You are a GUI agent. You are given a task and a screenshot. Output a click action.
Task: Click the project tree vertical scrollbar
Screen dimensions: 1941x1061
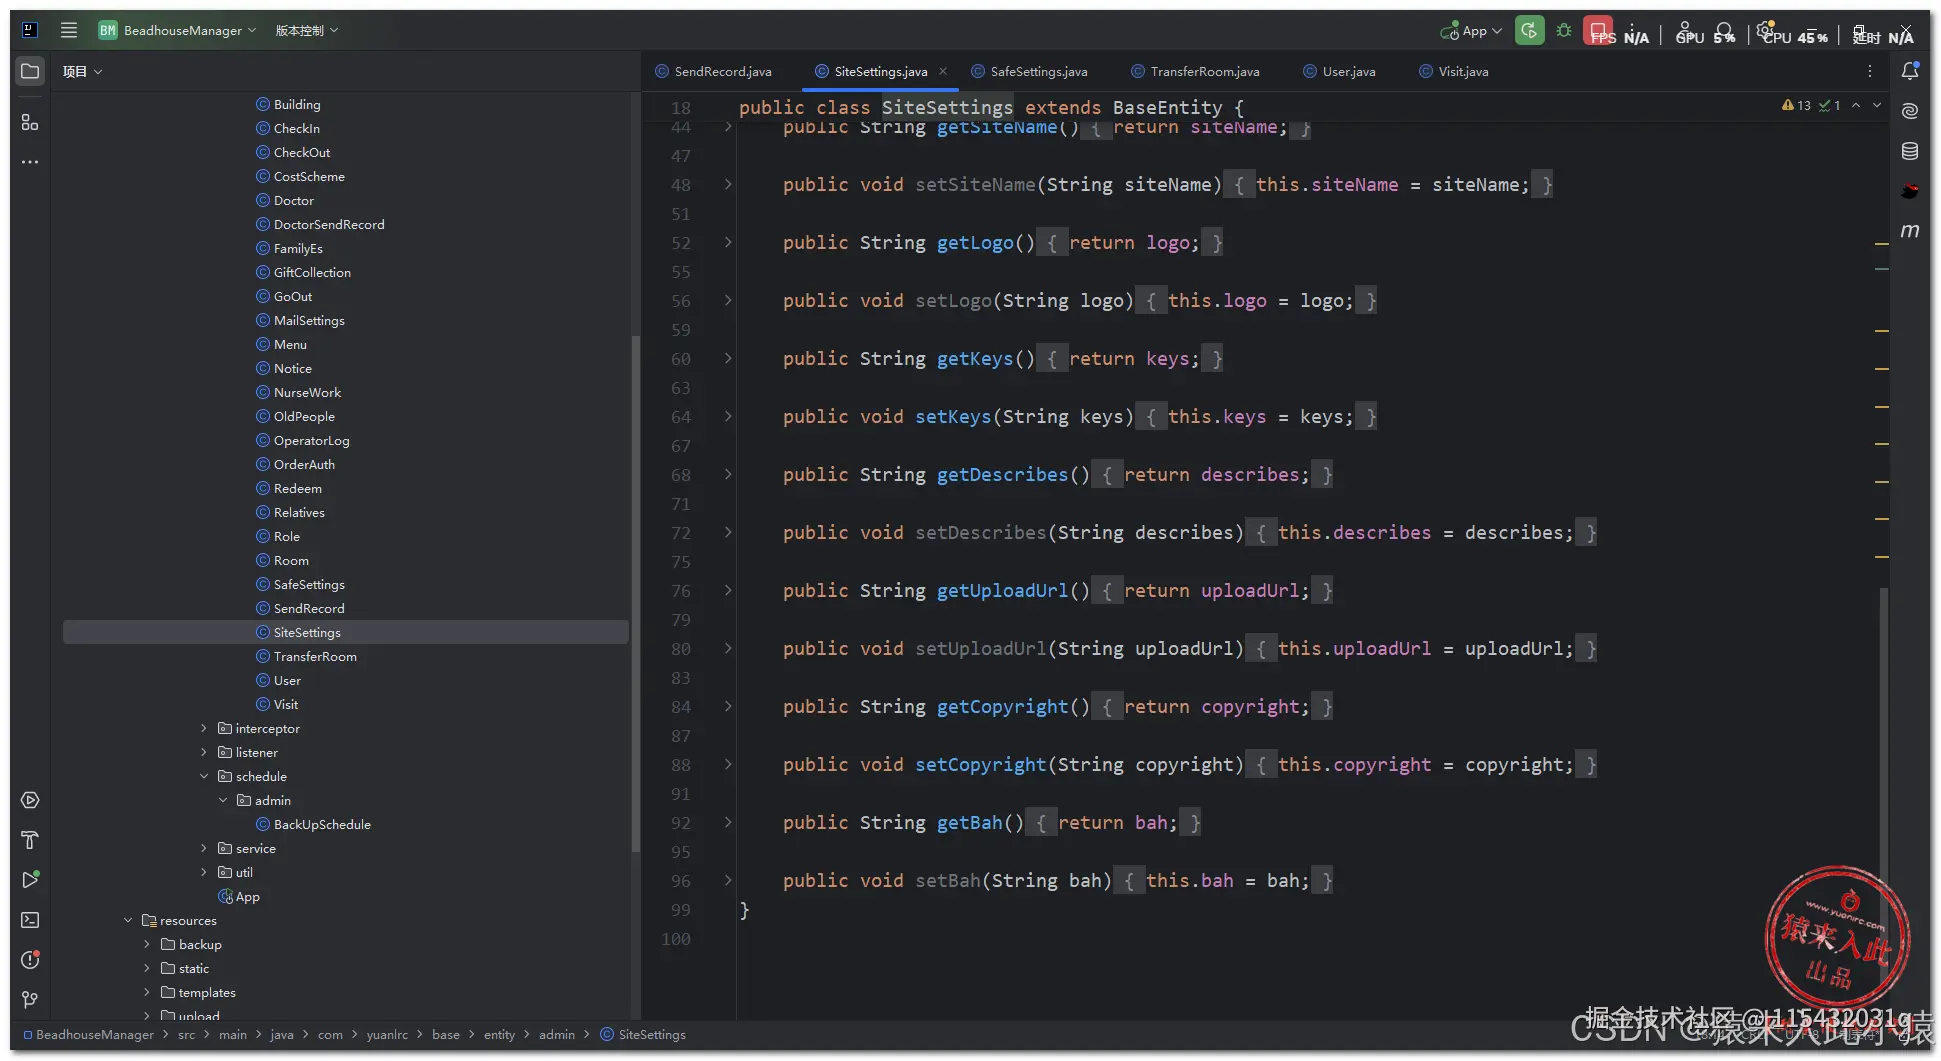click(x=634, y=595)
